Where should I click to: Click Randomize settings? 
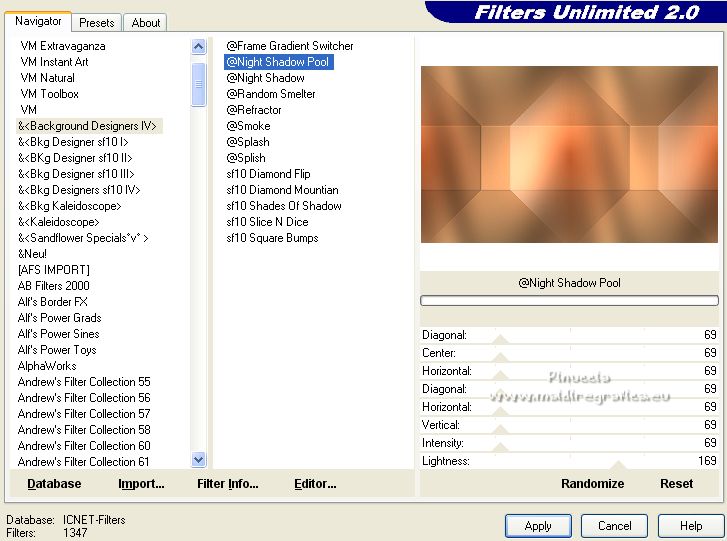(592, 484)
